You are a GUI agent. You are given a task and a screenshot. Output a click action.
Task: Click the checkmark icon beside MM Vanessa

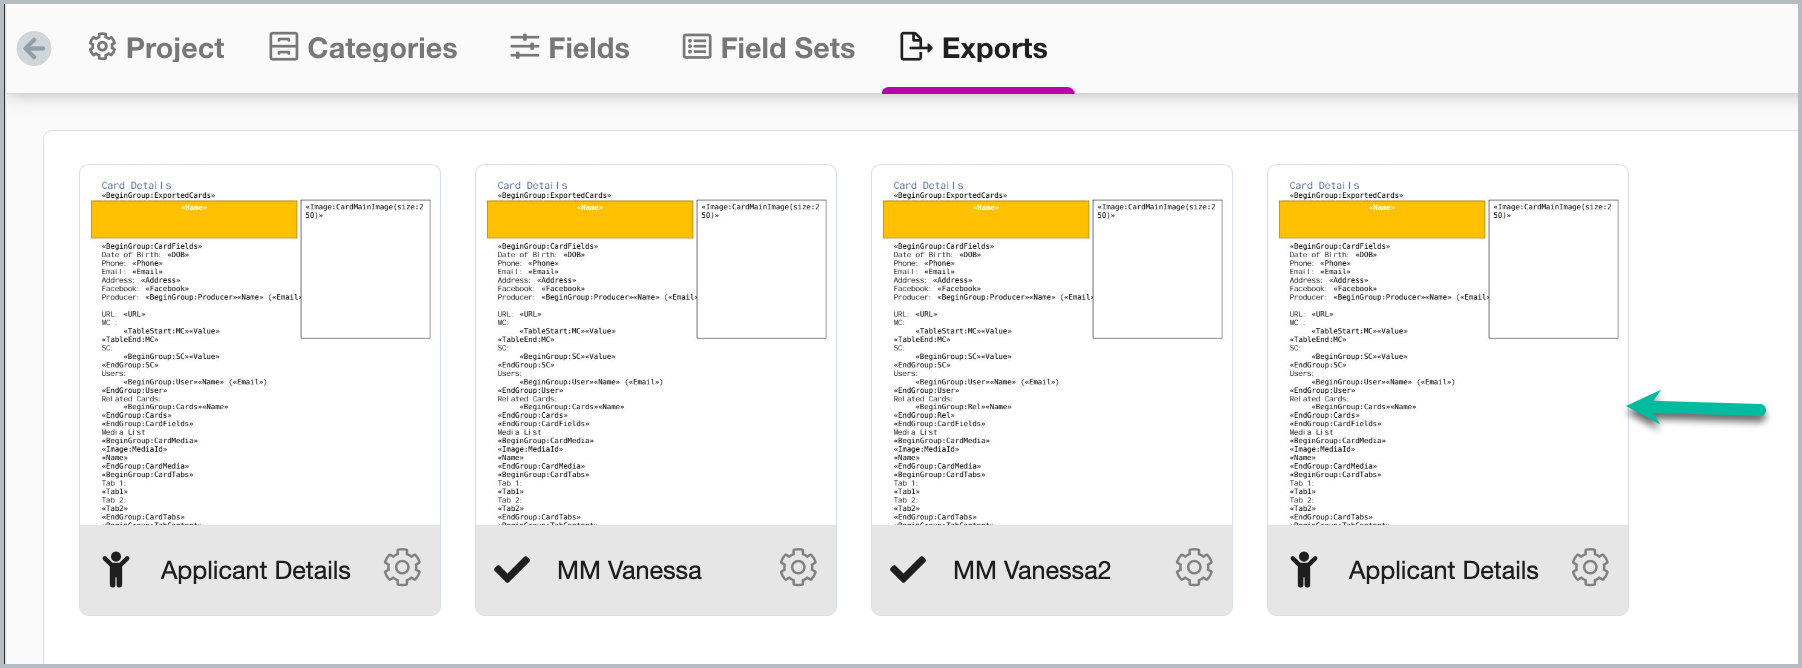(512, 569)
